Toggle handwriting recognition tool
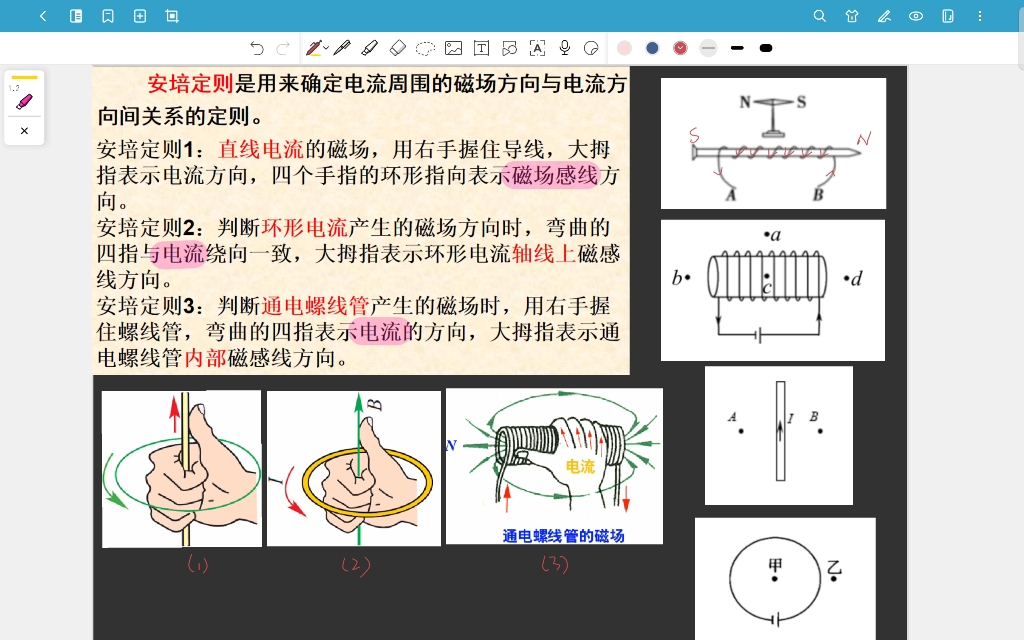The height and width of the screenshot is (640, 1024). [x=538, y=47]
